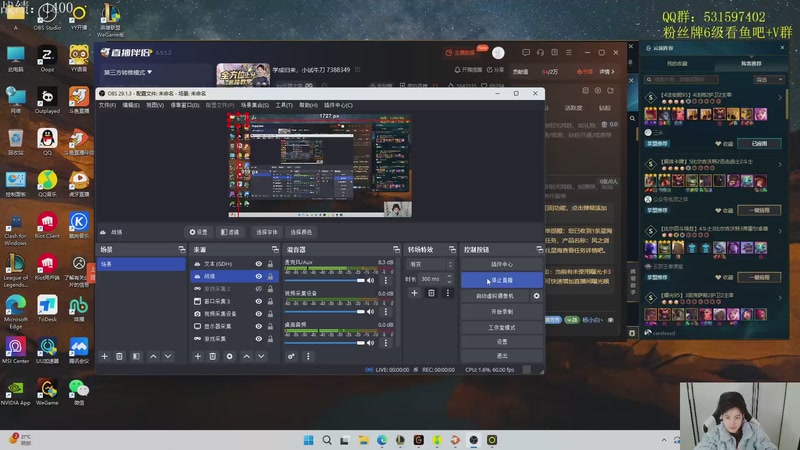The image size is (800, 450).
Task: Switch to 我的收藏 tab in 云顶阵容
Action: 678,64
